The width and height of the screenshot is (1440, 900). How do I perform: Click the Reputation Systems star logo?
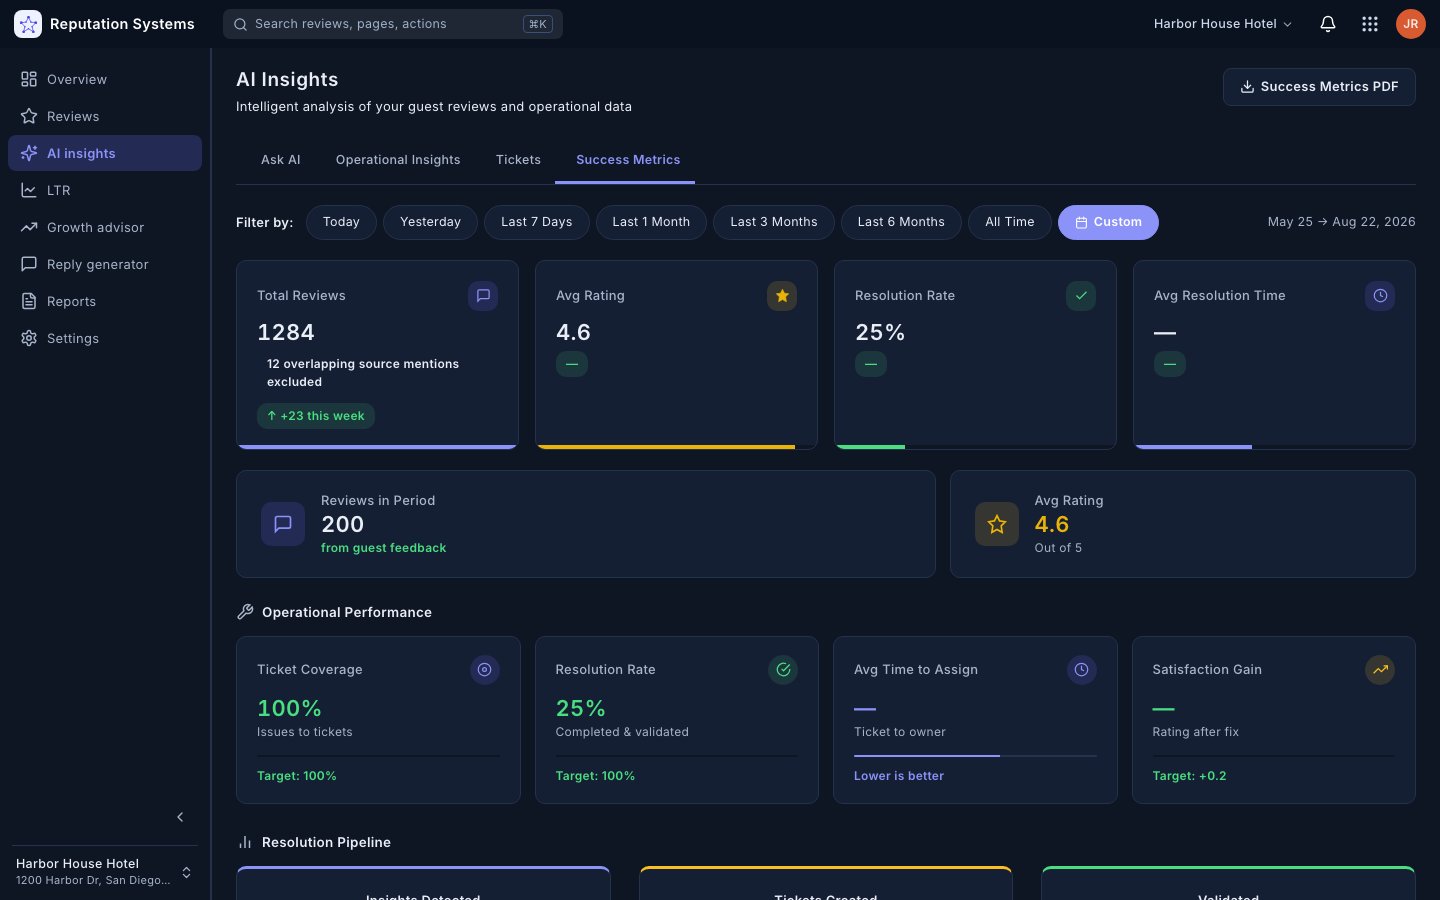pos(28,24)
